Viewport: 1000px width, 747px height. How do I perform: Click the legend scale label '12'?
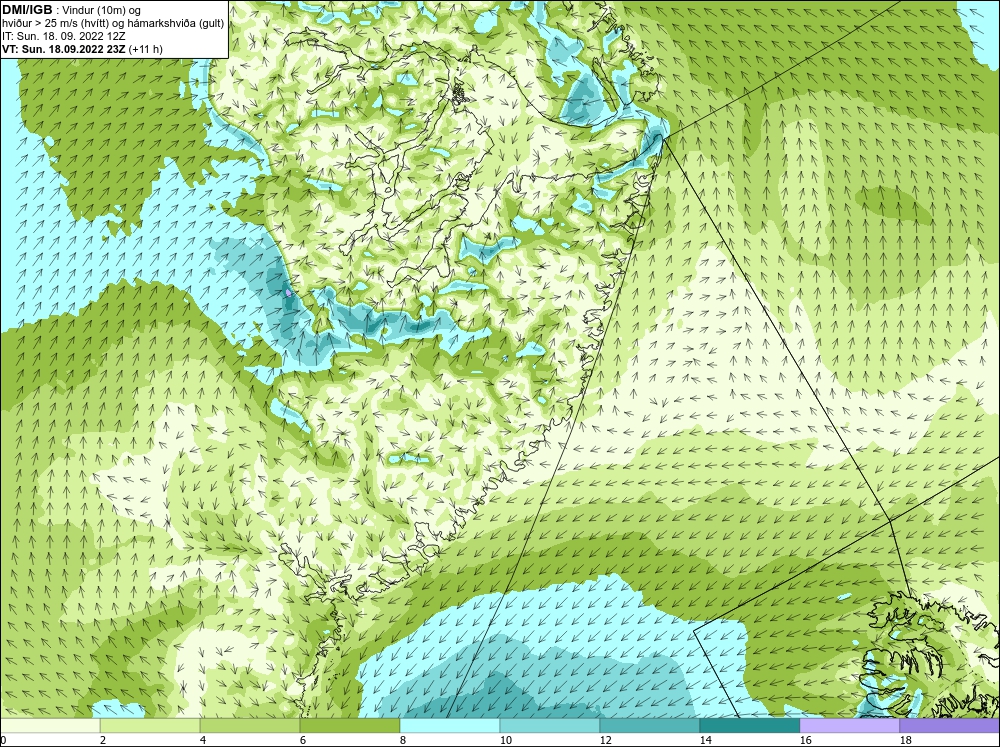coord(606,740)
